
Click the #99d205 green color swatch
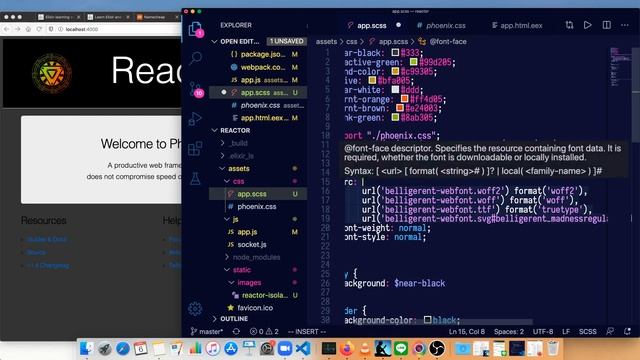(413, 62)
